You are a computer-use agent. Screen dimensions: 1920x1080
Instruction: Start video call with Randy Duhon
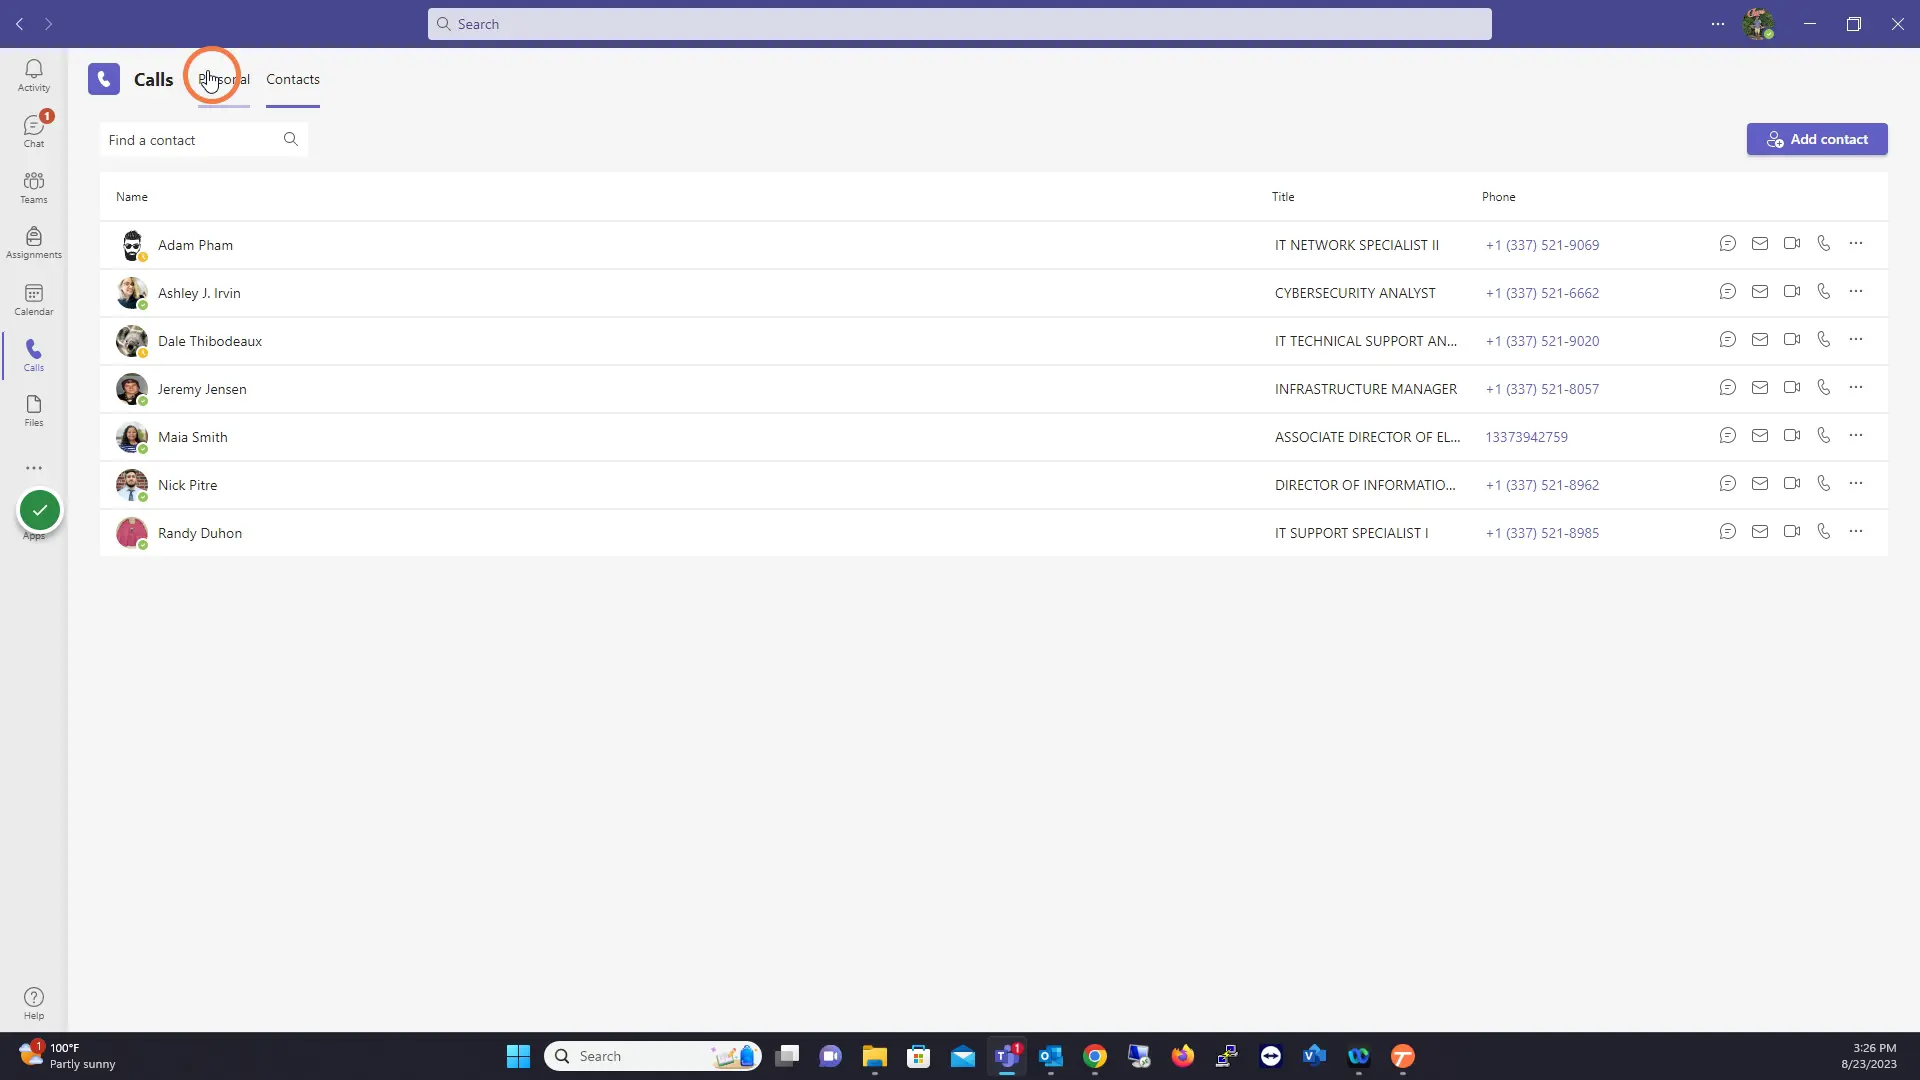[1791, 532]
